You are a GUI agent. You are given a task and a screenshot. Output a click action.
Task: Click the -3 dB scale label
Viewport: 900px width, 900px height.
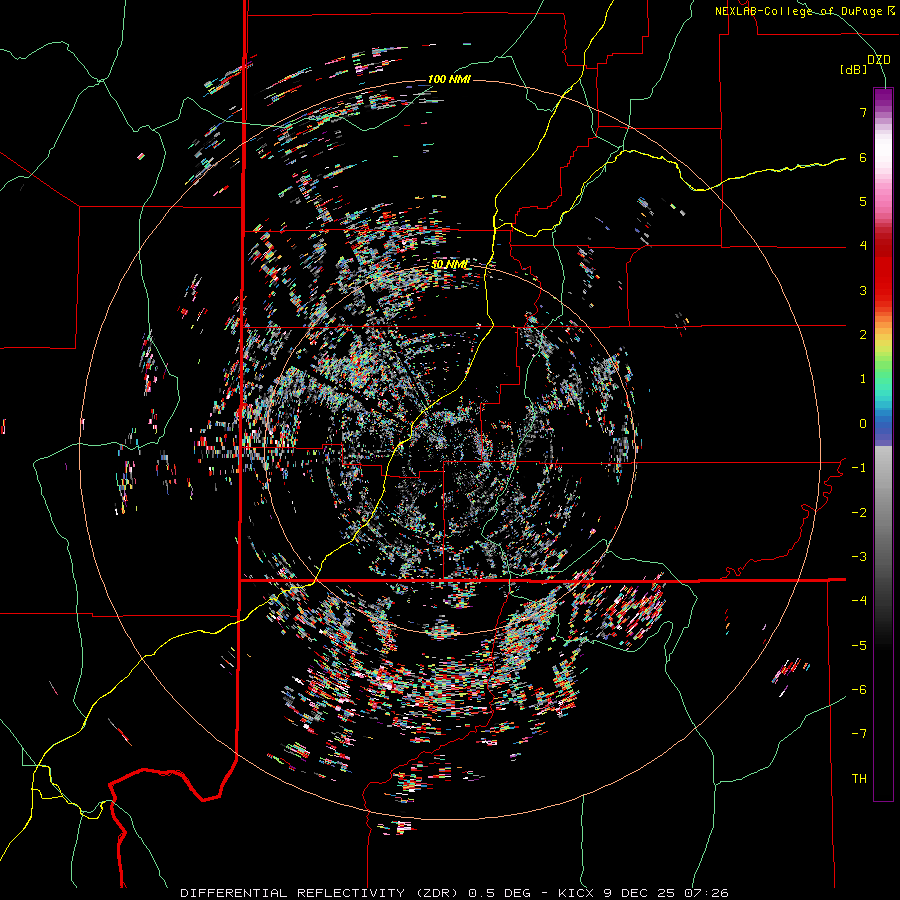coord(859,557)
